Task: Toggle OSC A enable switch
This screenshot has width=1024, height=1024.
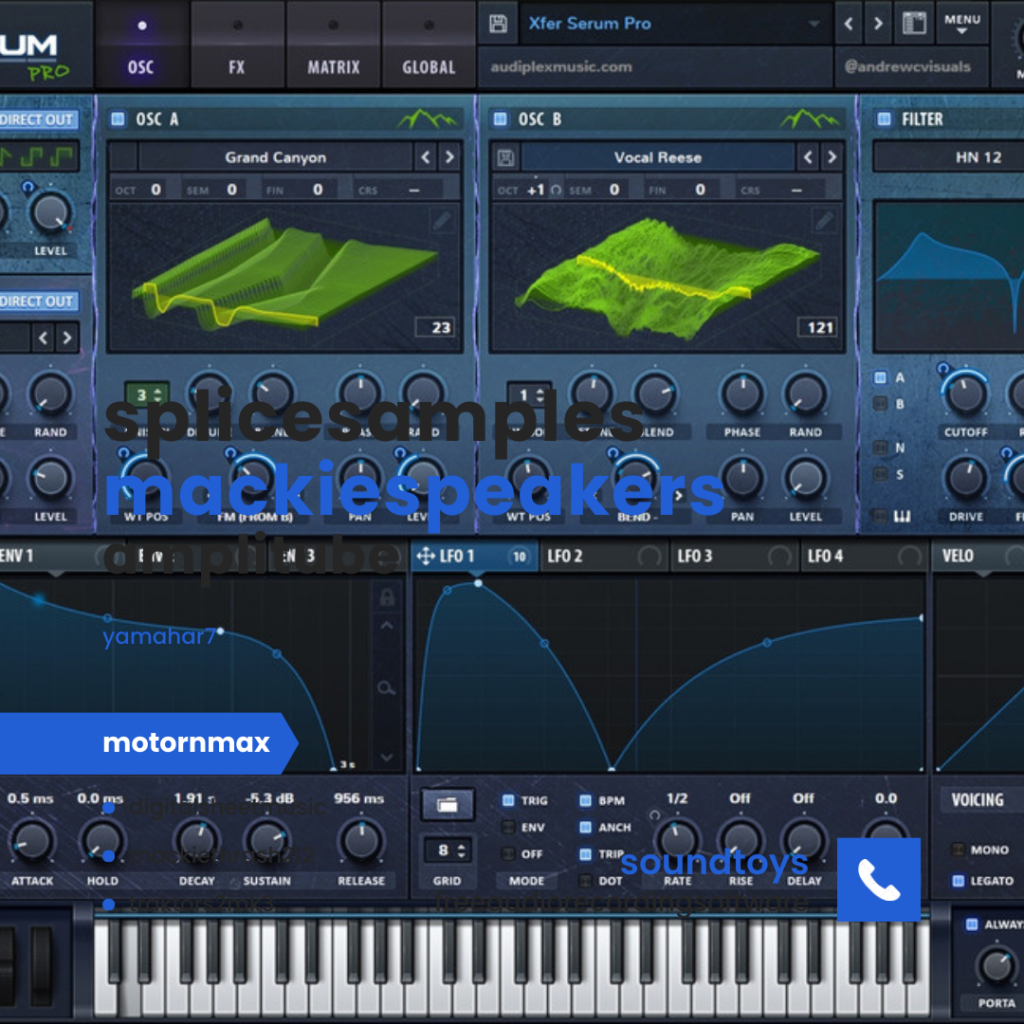Action: (x=118, y=119)
